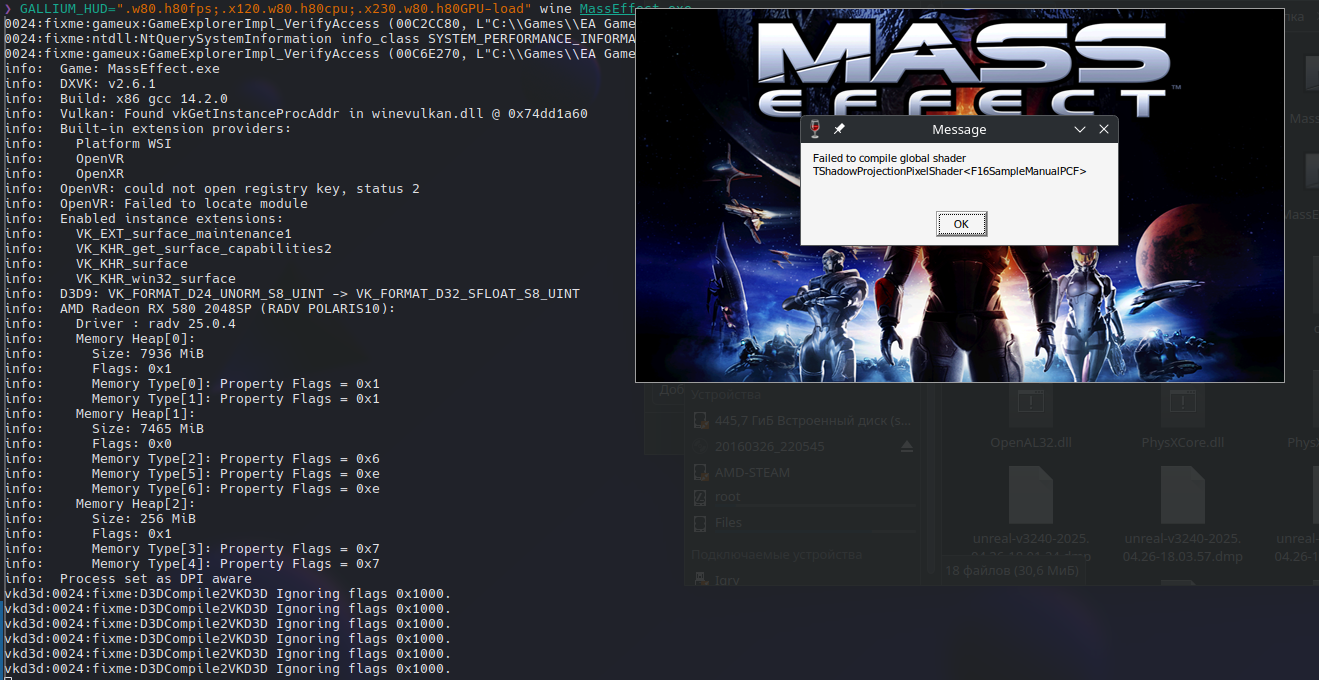Click 'Memory Heap[1]:' in terminal output
The width and height of the screenshot is (1319, 680).
[x=136, y=414]
